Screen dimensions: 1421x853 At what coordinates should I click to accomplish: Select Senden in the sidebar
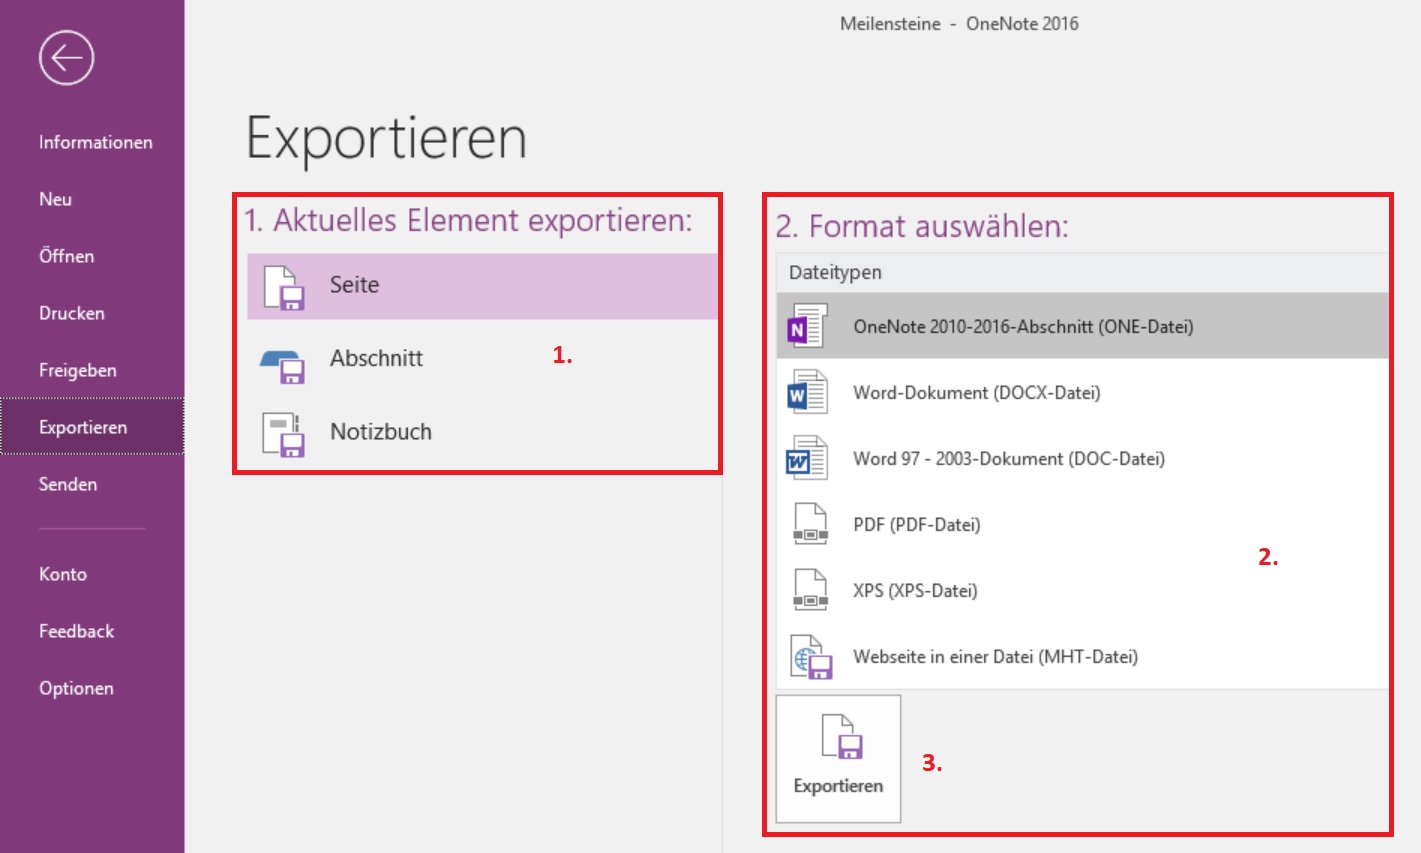68,484
